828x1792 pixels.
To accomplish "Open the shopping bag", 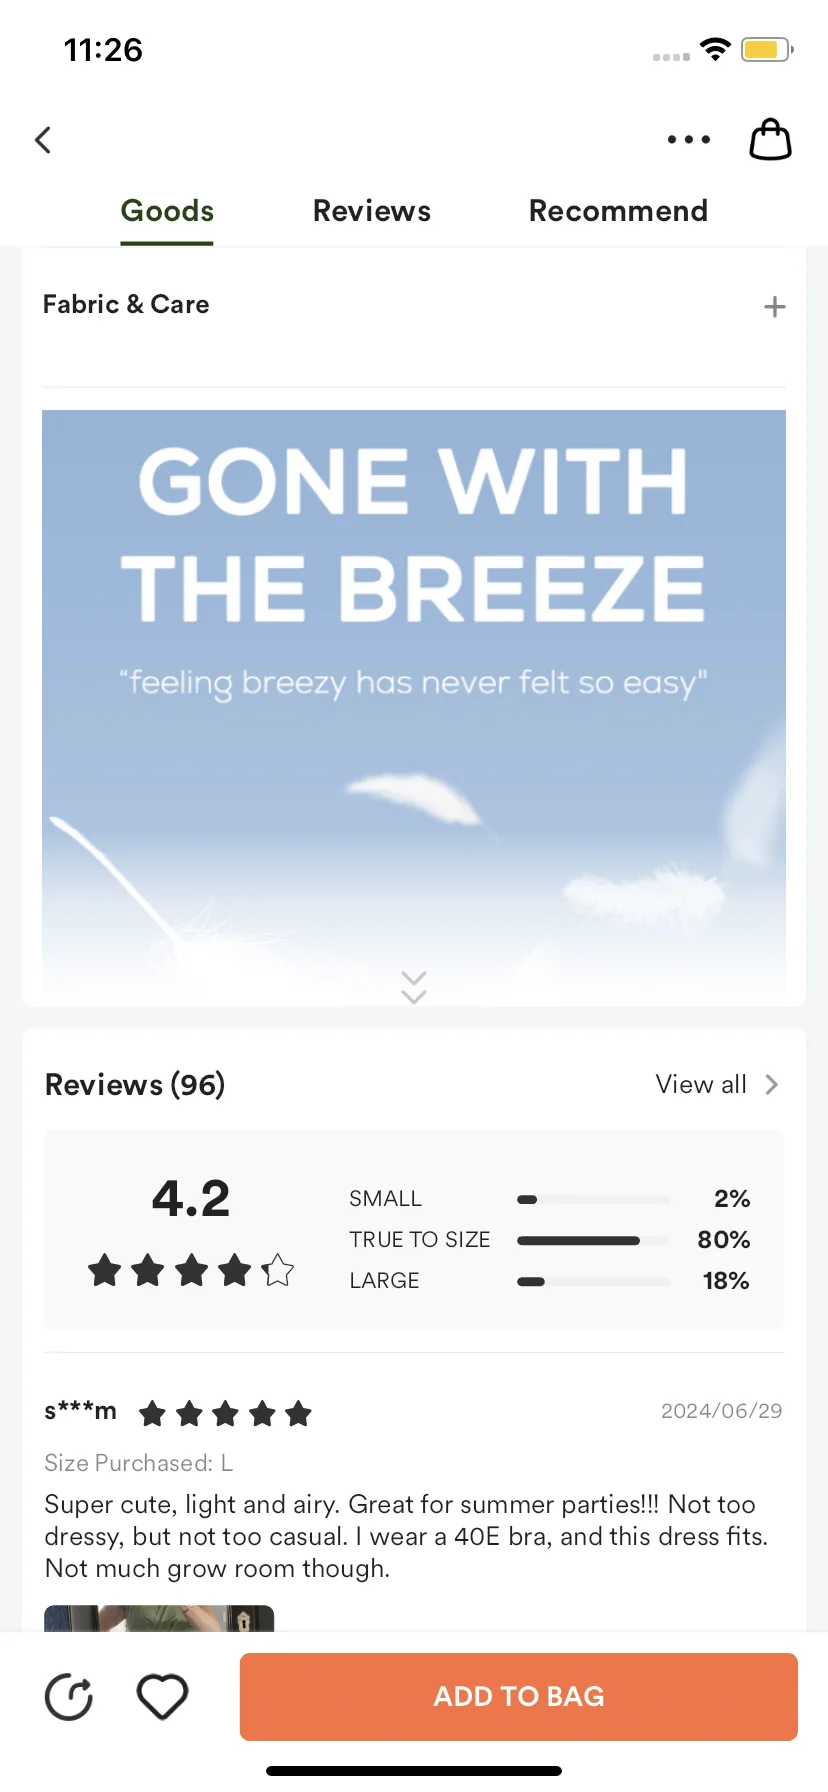I will [770, 140].
